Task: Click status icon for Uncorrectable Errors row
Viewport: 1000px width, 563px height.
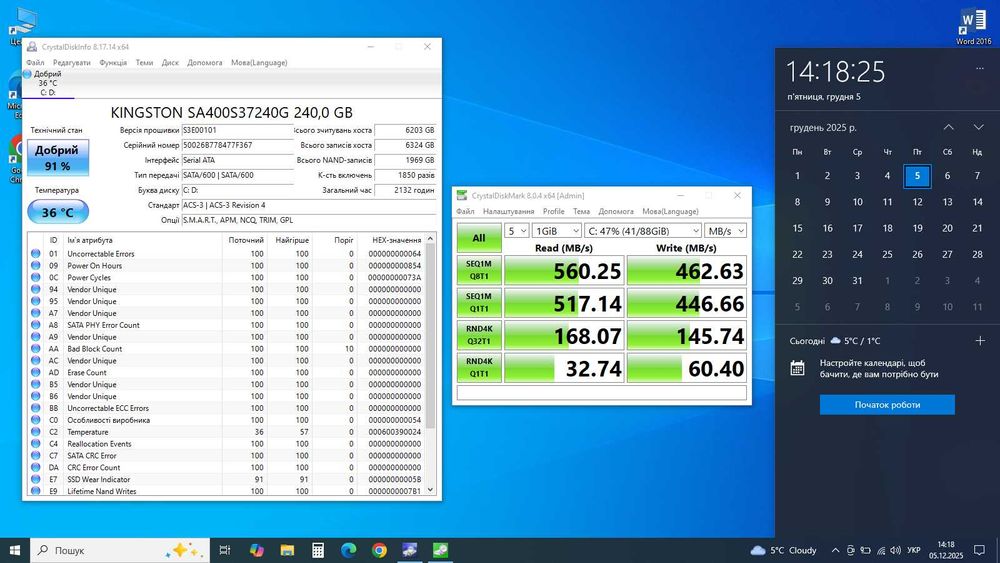Action: [x=36, y=254]
